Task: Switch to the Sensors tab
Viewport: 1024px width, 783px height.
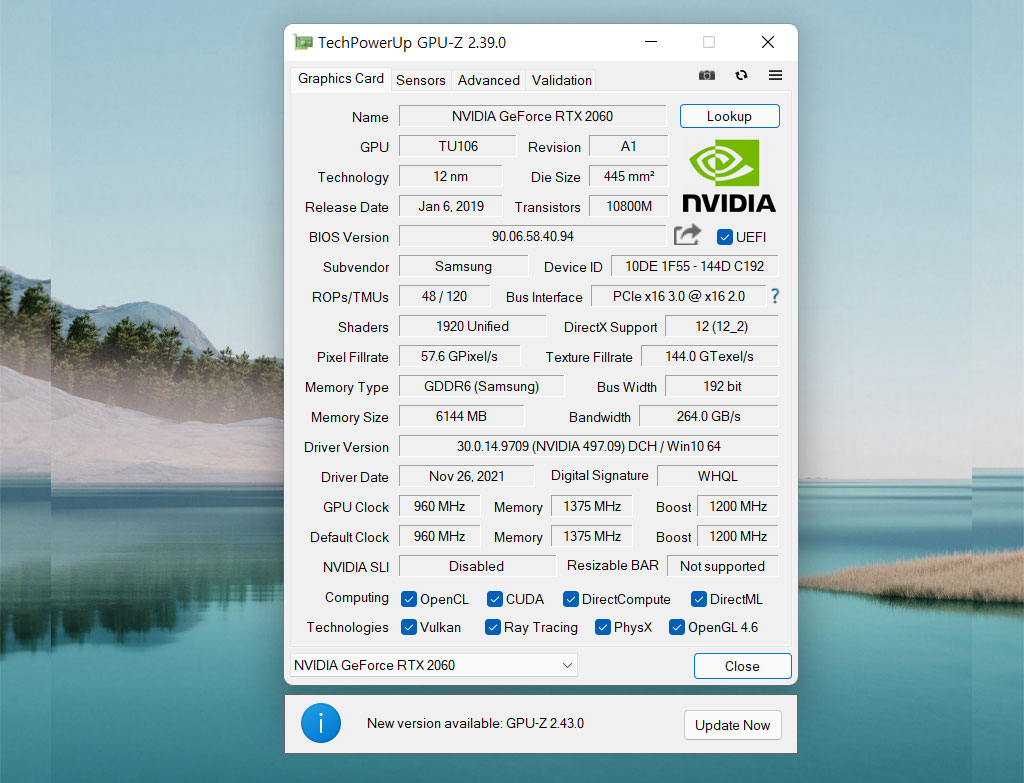Action: [421, 80]
